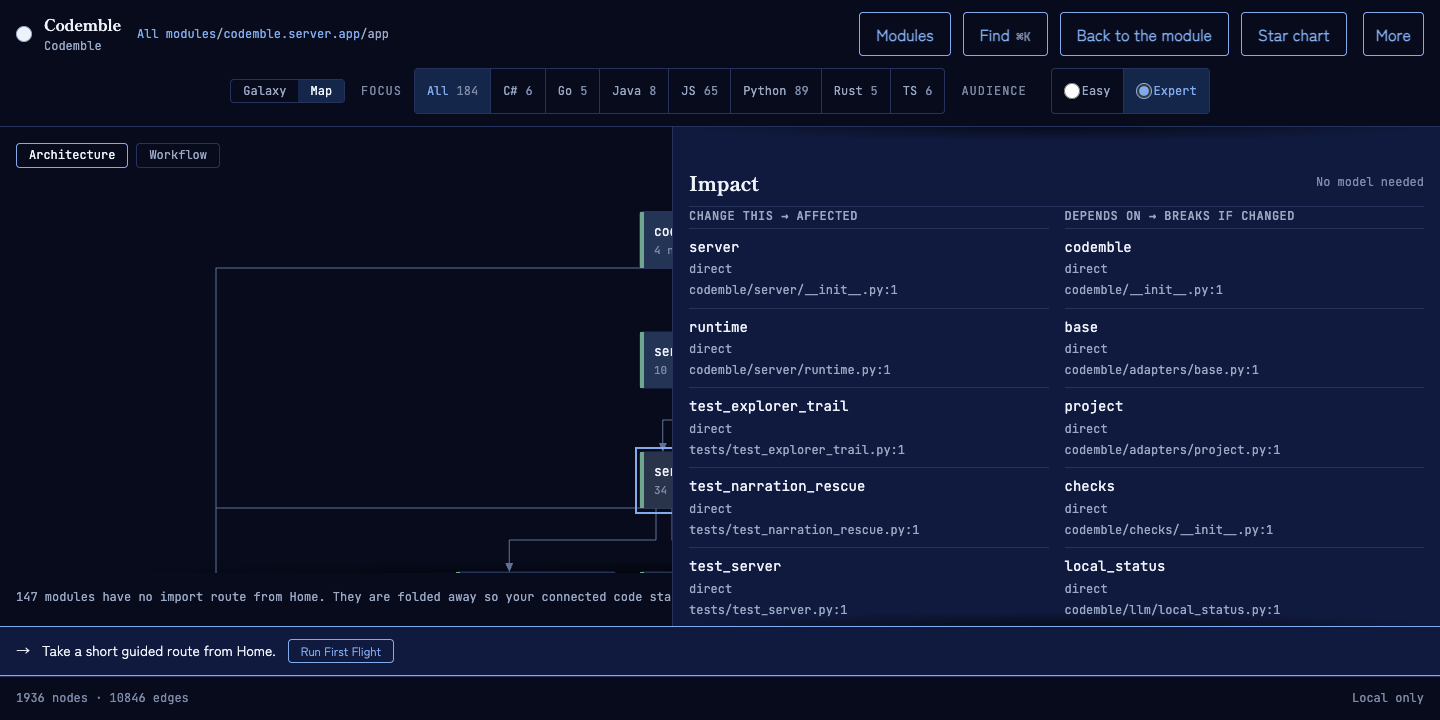This screenshot has width=1440, height=720.
Task: Open dependency 'base'
Action: coord(1081,327)
